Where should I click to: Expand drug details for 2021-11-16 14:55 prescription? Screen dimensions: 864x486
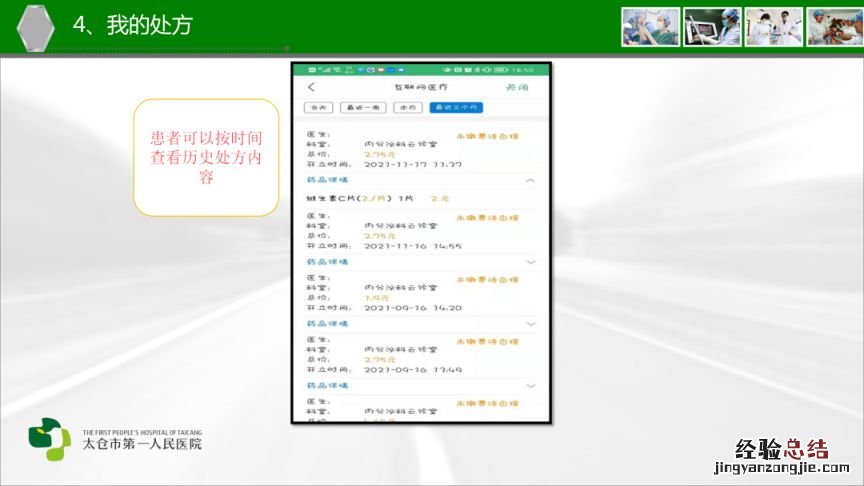(x=530, y=262)
